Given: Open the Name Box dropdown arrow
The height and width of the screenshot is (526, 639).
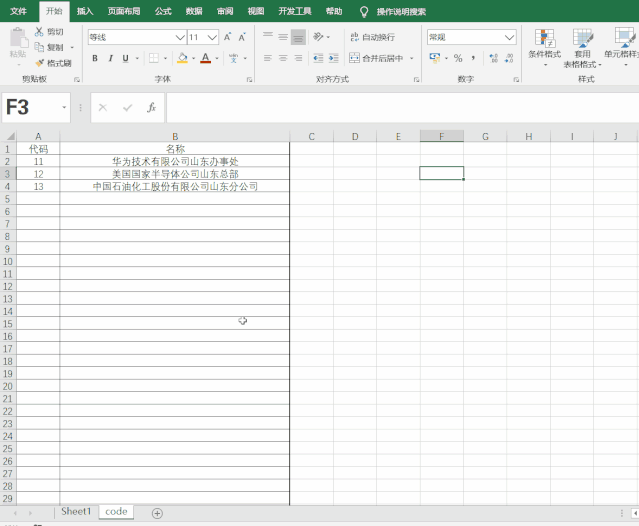Looking at the screenshot, I should pyautogui.click(x=64, y=108).
